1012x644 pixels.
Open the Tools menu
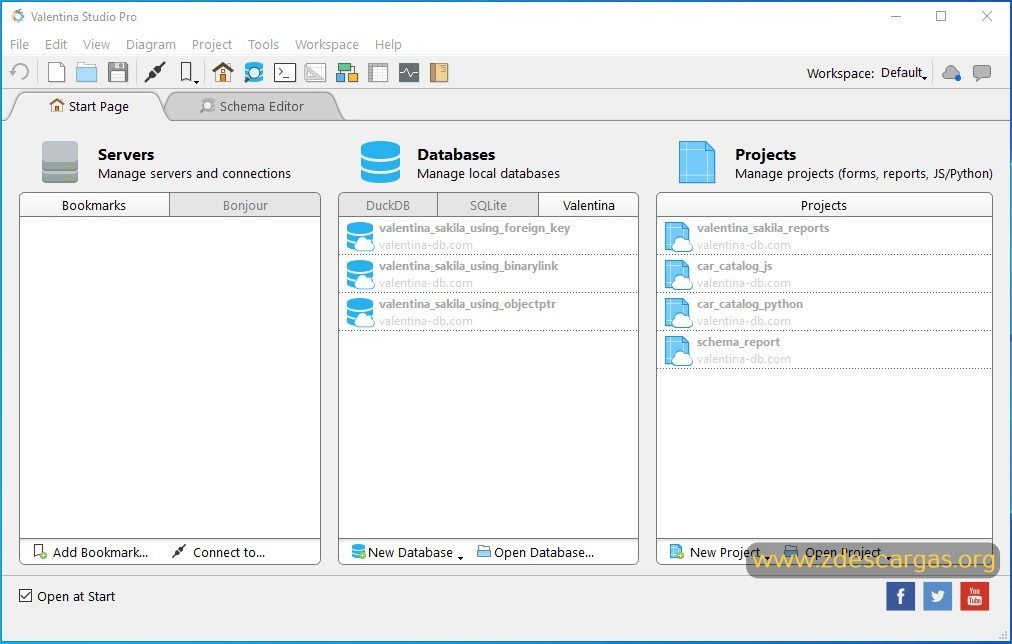[x=263, y=45]
